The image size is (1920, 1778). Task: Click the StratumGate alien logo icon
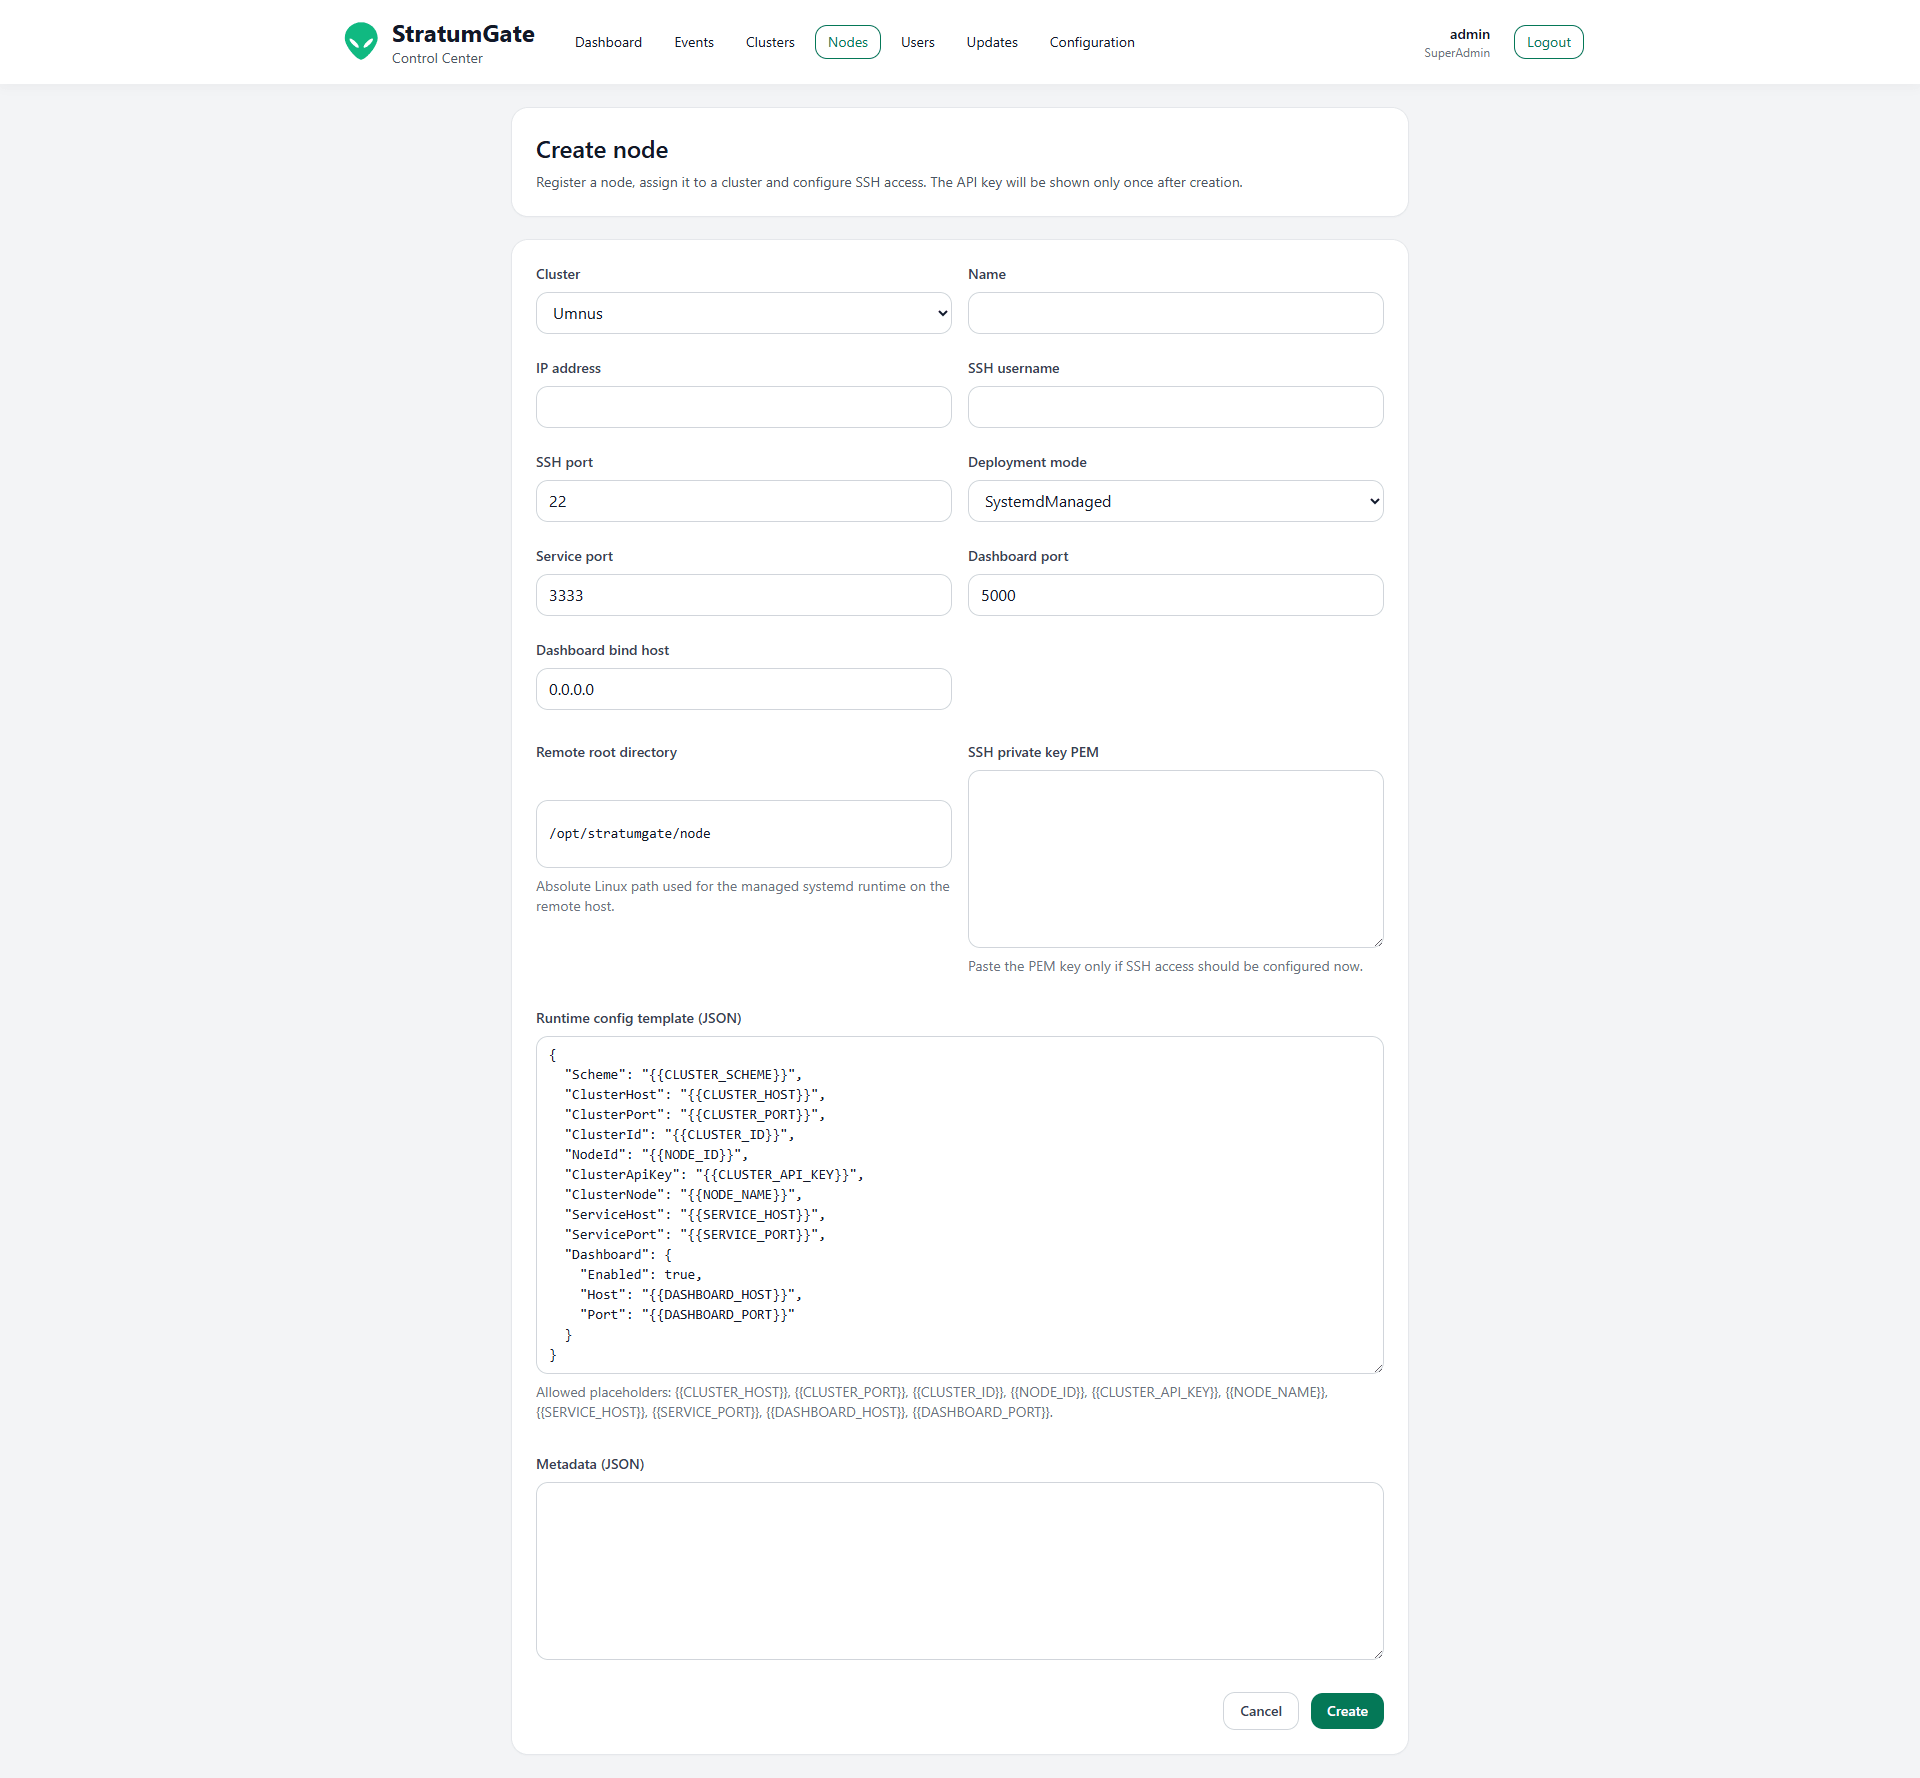coord(361,41)
